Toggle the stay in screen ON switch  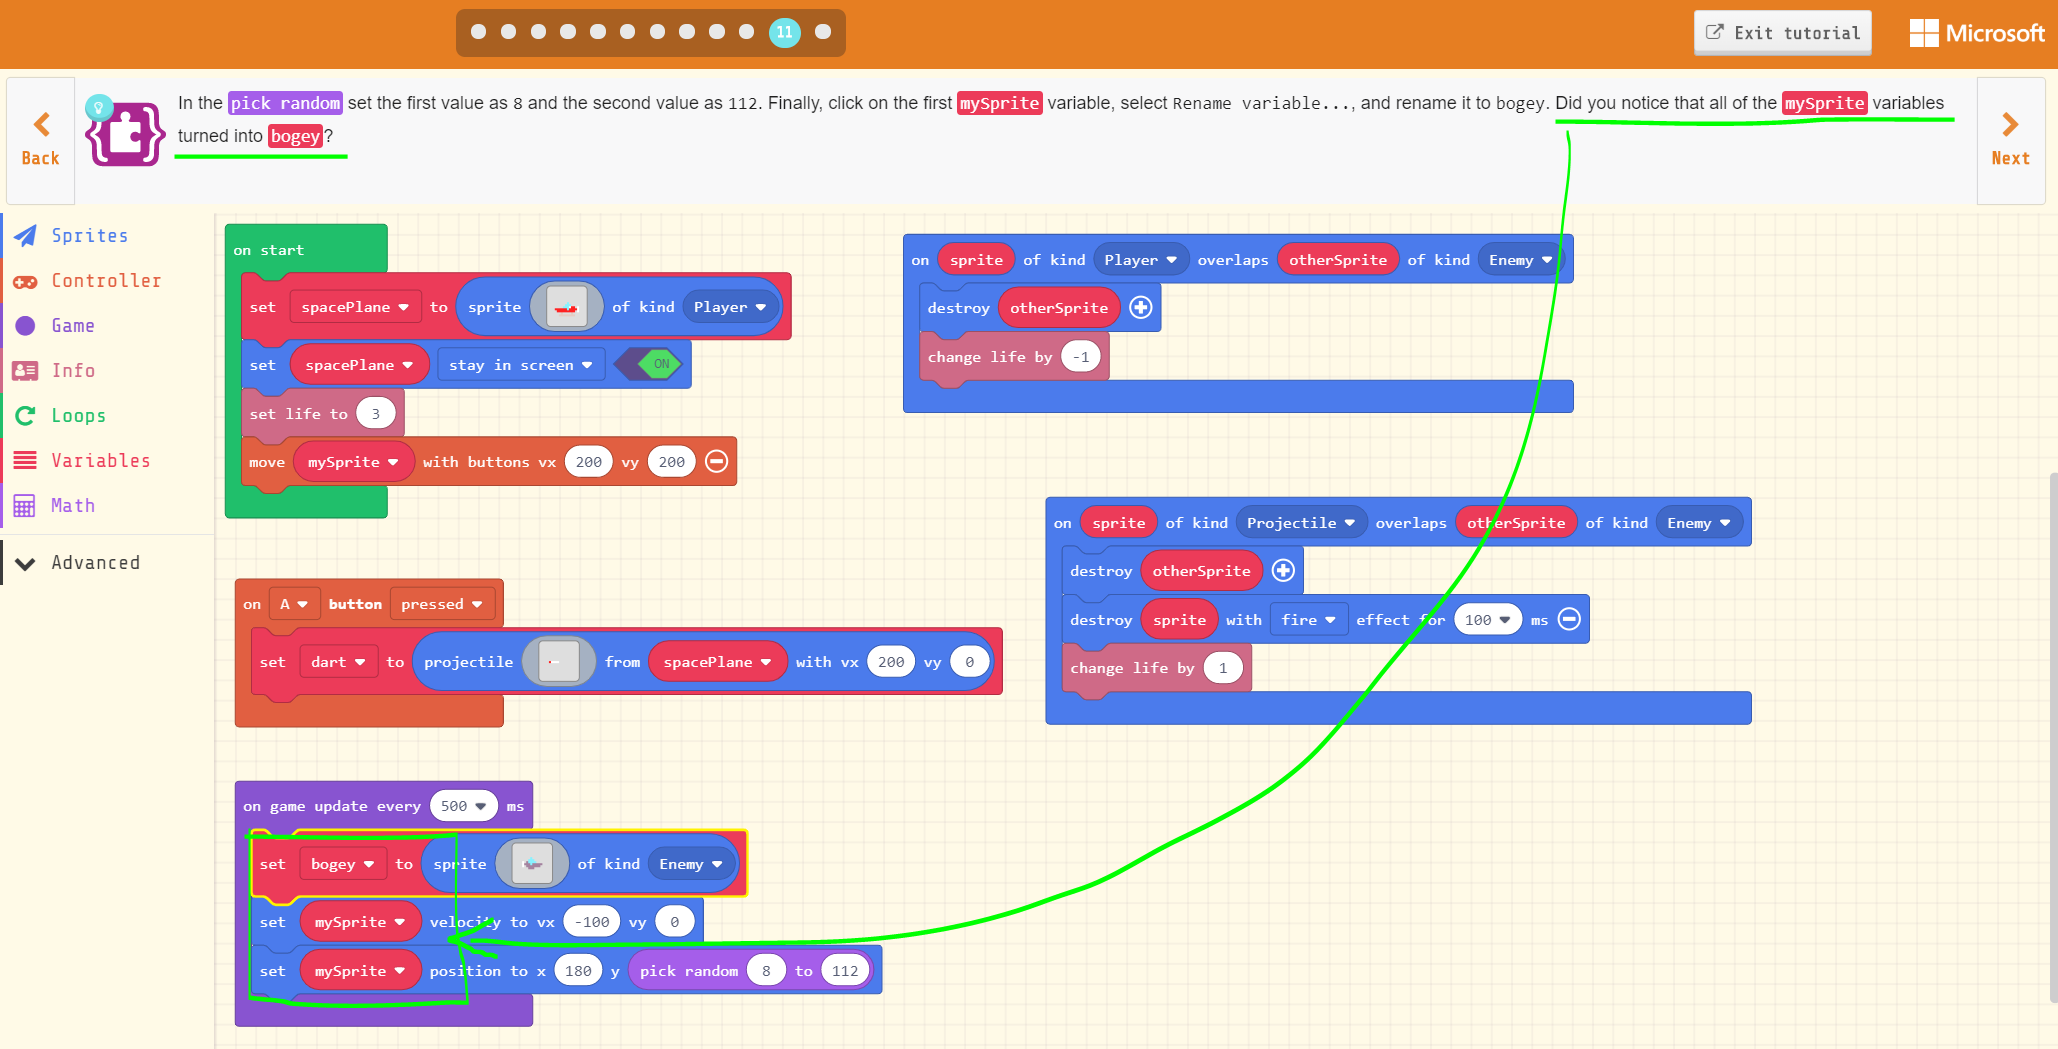coord(650,364)
